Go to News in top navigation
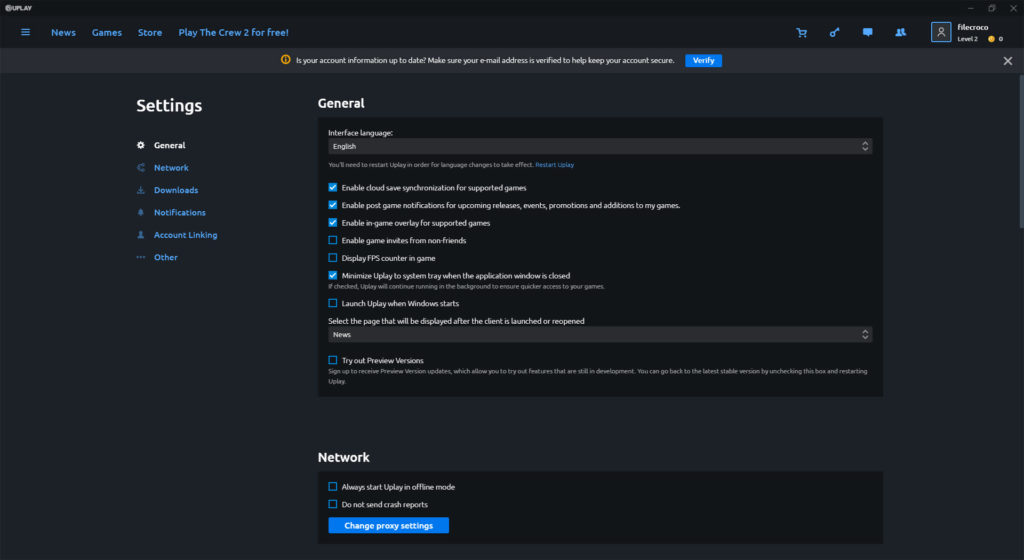Viewport: 1024px width, 560px height. [63, 33]
